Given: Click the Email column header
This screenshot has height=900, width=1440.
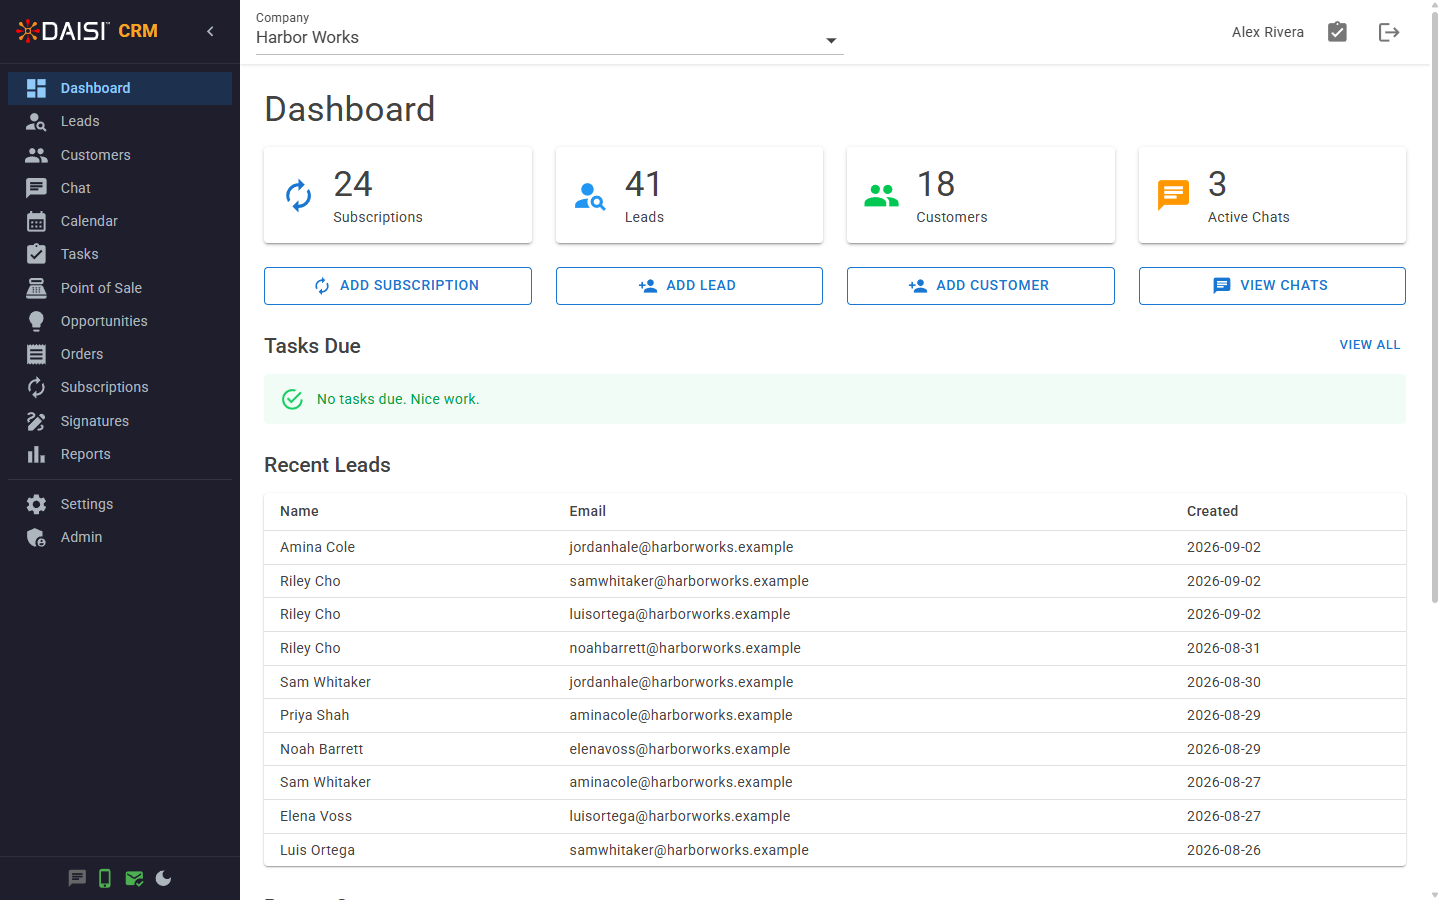Looking at the screenshot, I should [x=588, y=511].
